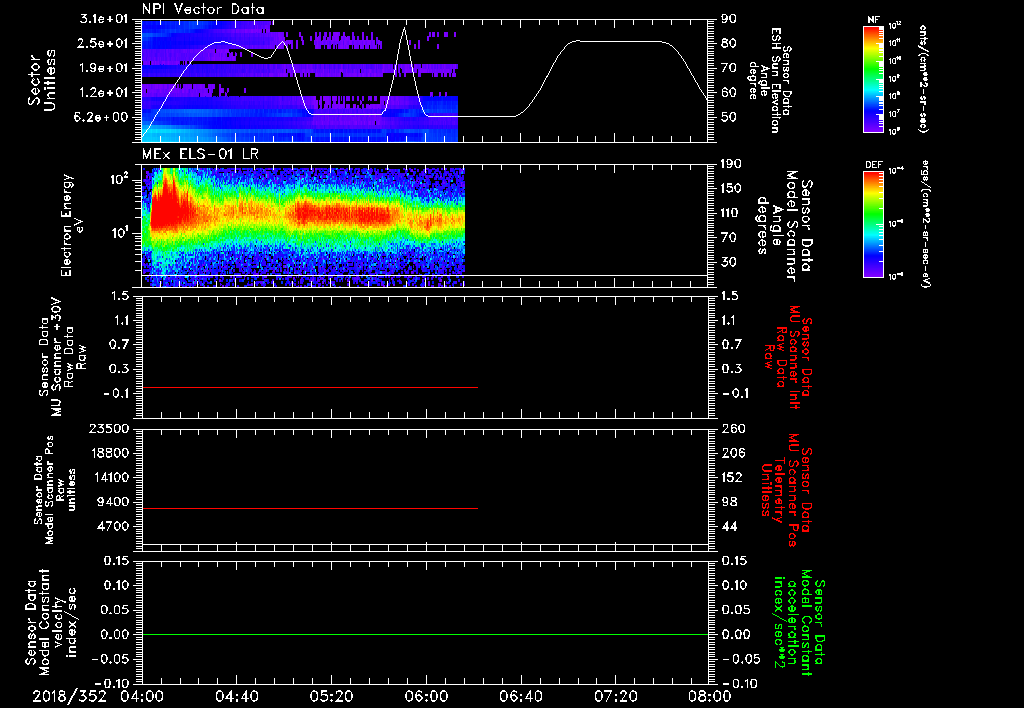Viewport: 1024px width, 708px height.
Task: Click the 44 telemetry tick value
Action: [x=728, y=526]
